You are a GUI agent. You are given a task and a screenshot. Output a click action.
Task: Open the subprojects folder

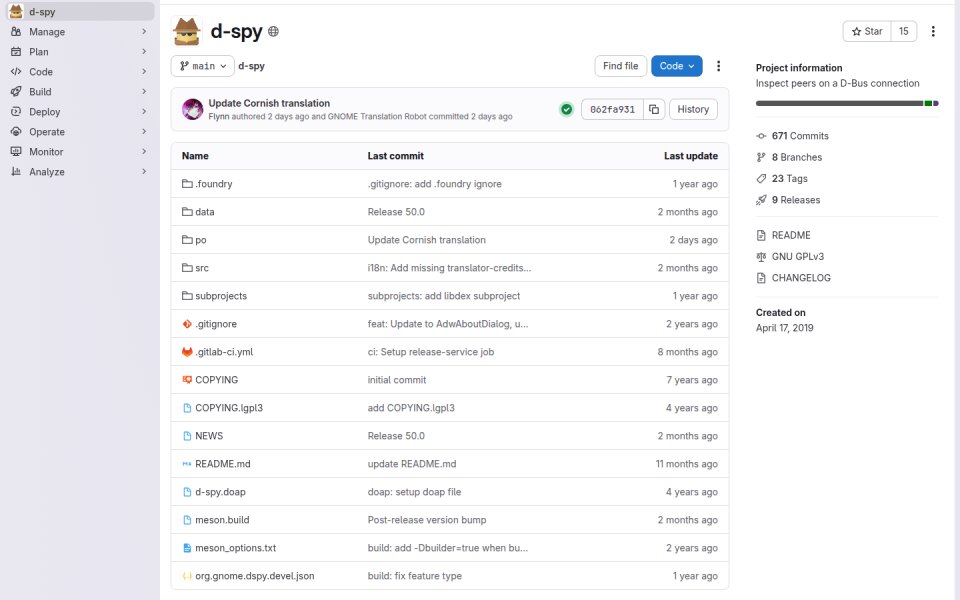(221, 296)
